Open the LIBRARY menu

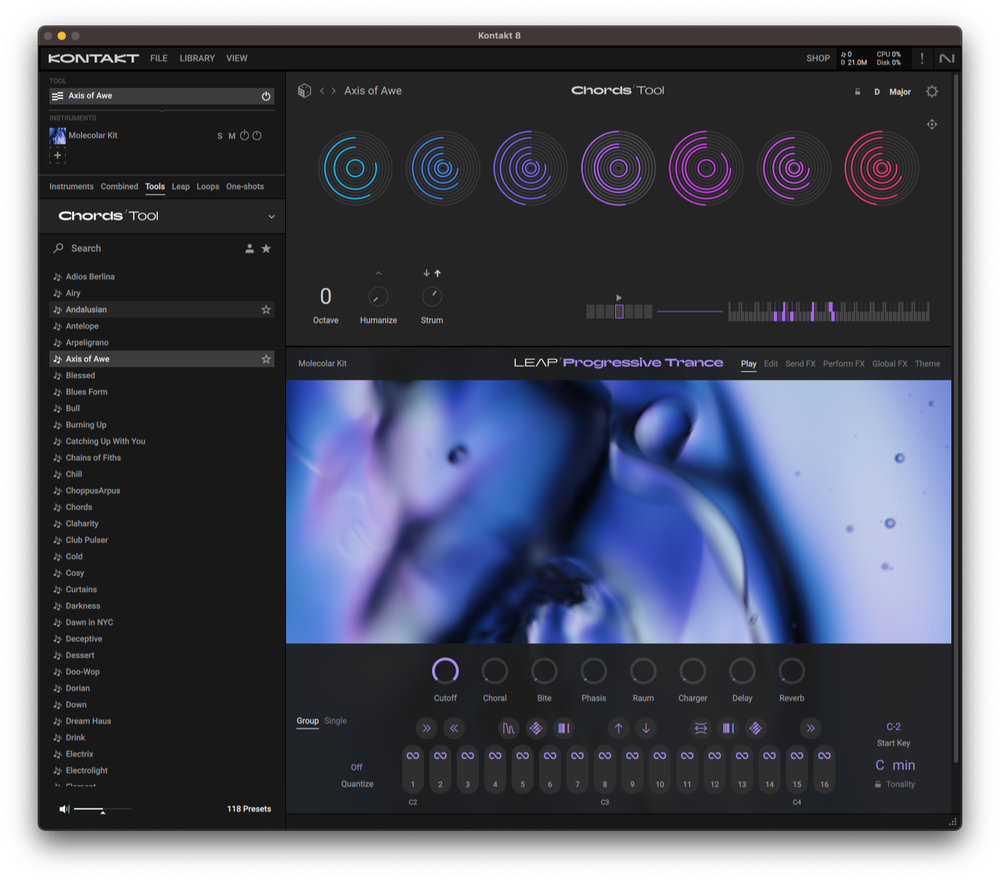[x=196, y=58]
